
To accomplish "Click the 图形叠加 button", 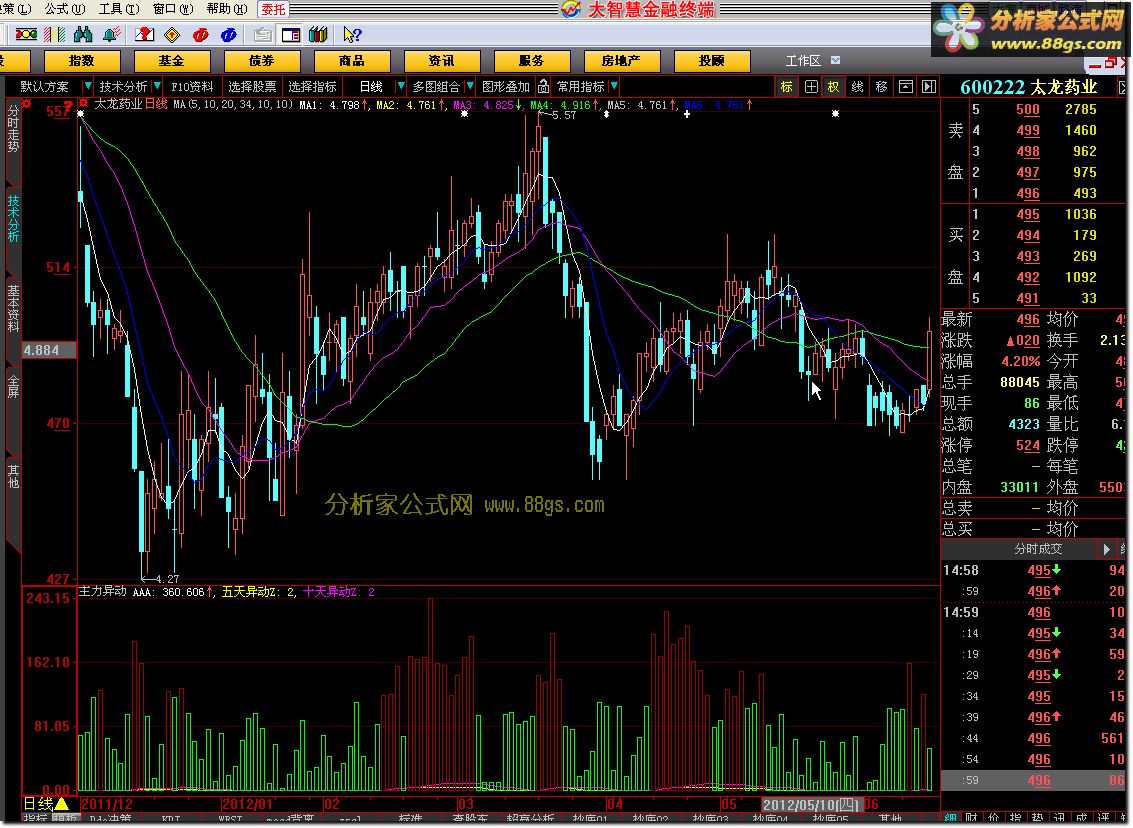I will (x=506, y=87).
